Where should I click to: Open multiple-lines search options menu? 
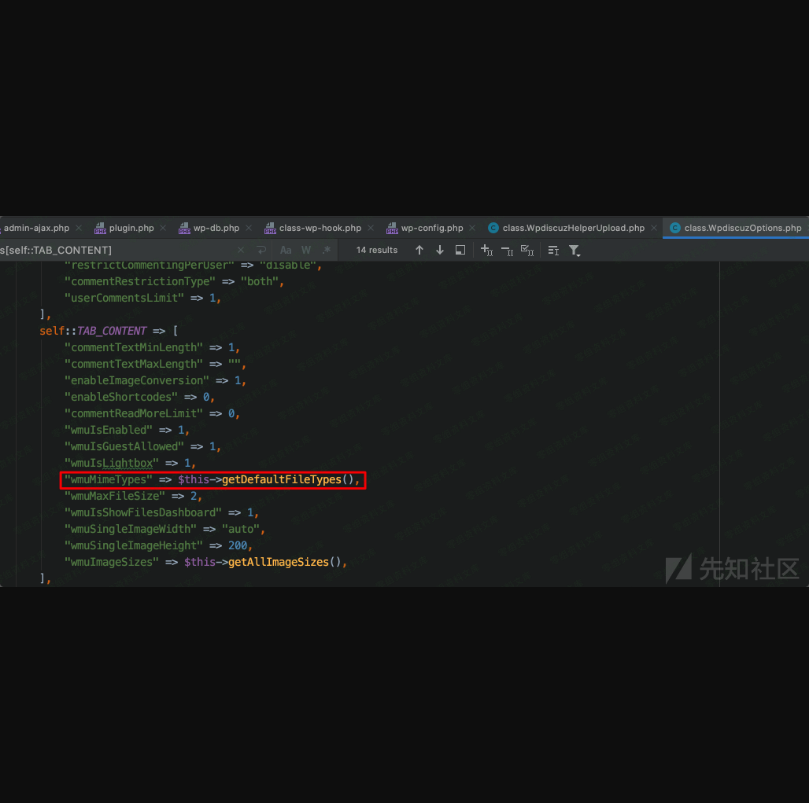(x=553, y=250)
